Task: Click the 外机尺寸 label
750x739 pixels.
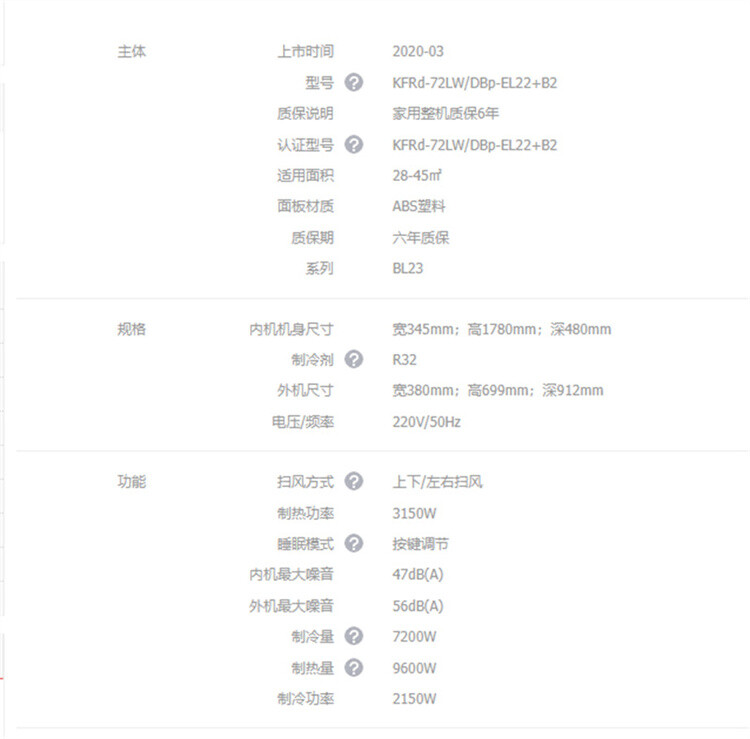Action: click(305, 390)
